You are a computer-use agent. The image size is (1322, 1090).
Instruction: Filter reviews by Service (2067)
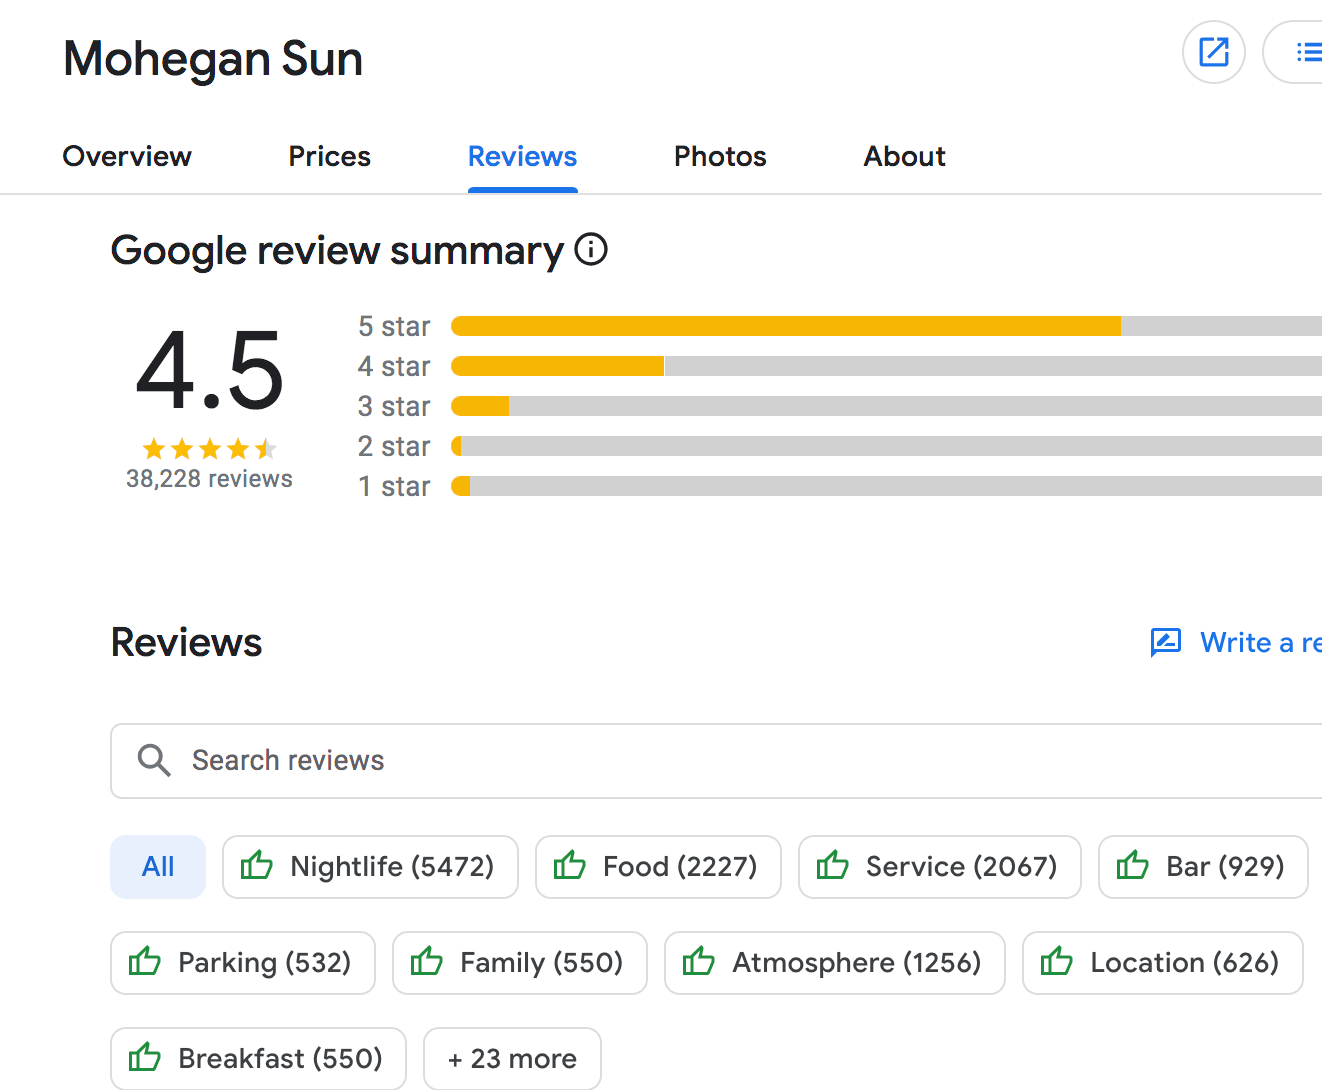940,867
